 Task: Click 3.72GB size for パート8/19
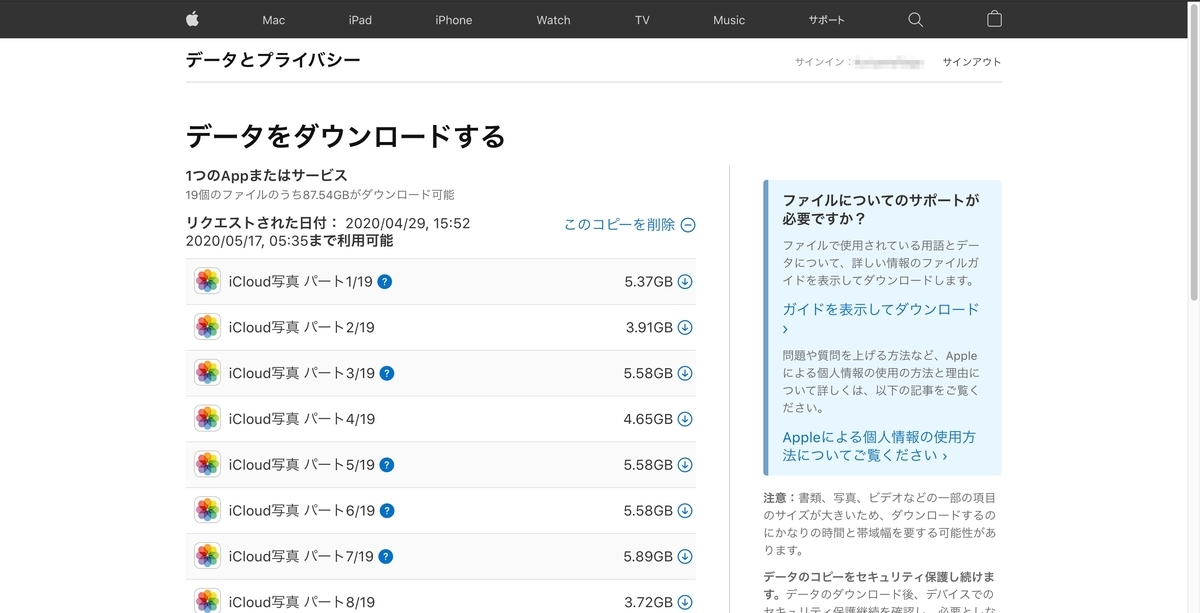[x=648, y=603]
